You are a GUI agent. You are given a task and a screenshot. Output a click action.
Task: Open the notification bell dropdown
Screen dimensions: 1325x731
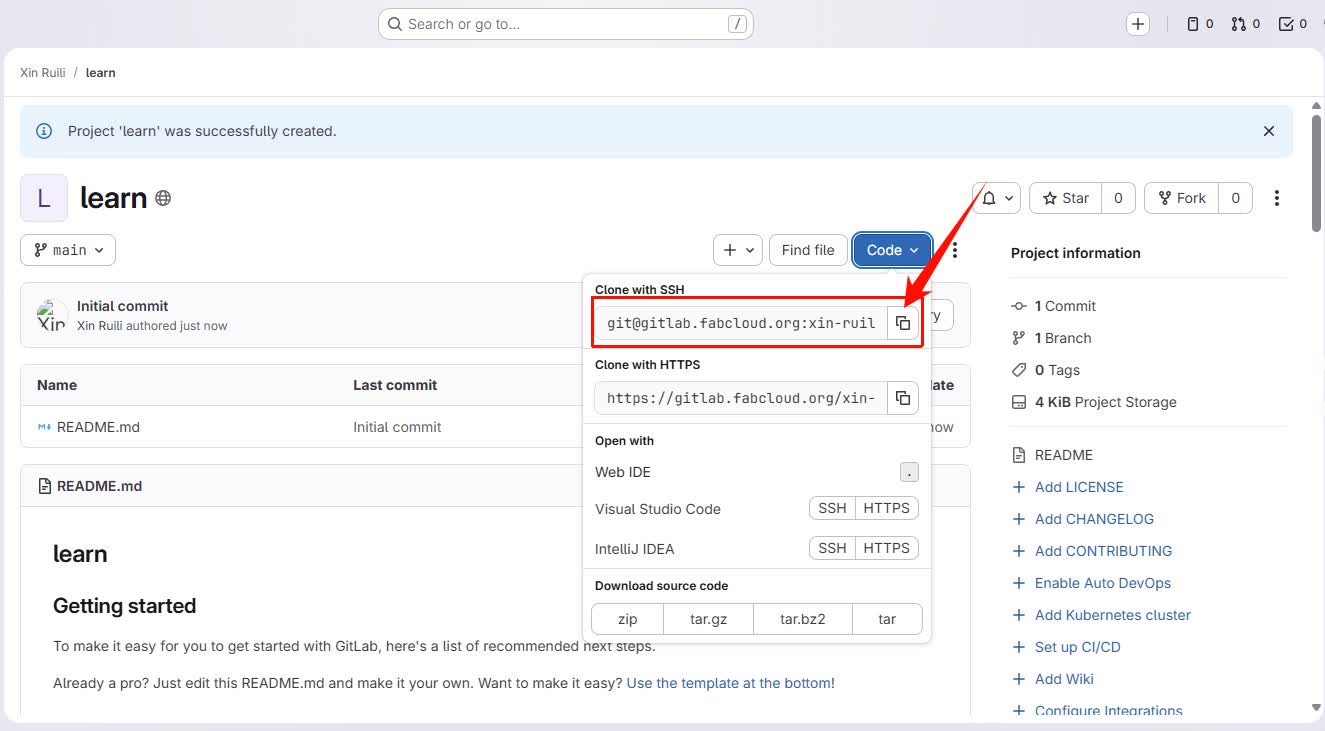point(996,198)
